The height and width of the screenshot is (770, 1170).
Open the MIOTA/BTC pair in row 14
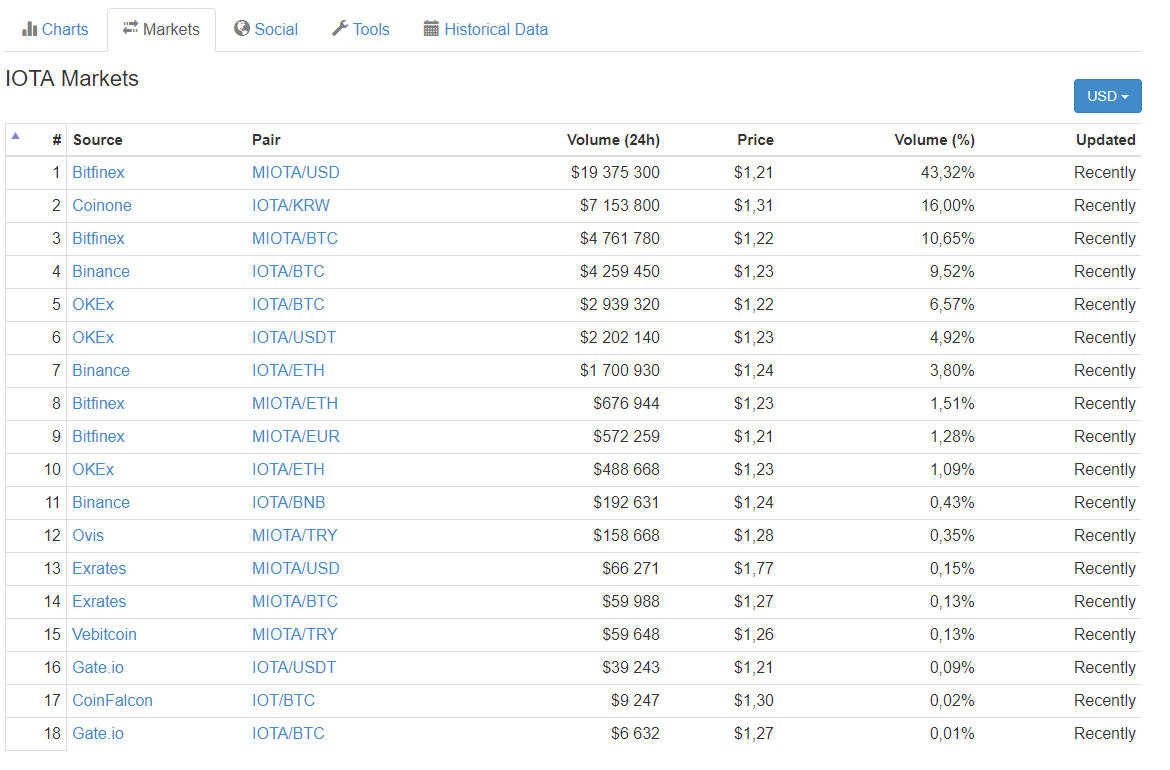pyautogui.click(x=295, y=601)
